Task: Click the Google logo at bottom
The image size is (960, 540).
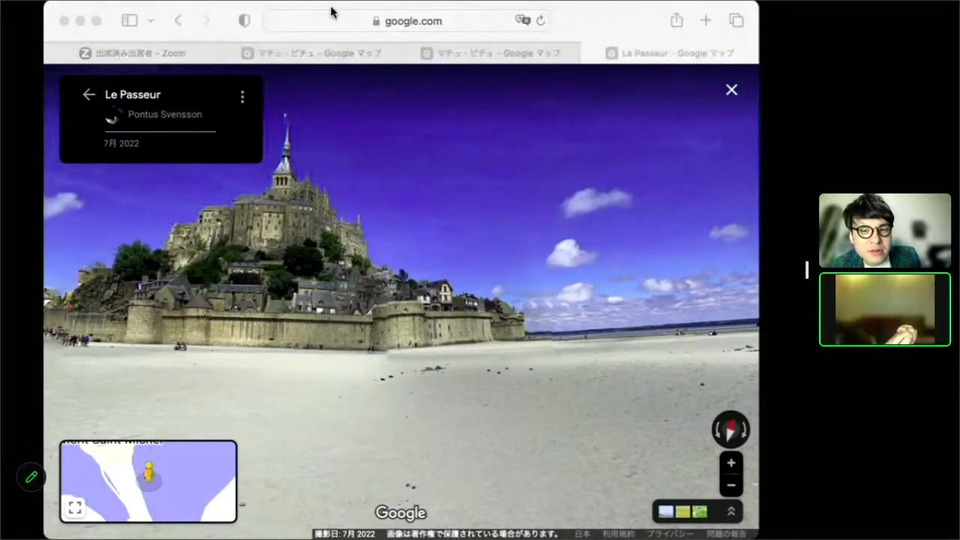Action: [401, 512]
